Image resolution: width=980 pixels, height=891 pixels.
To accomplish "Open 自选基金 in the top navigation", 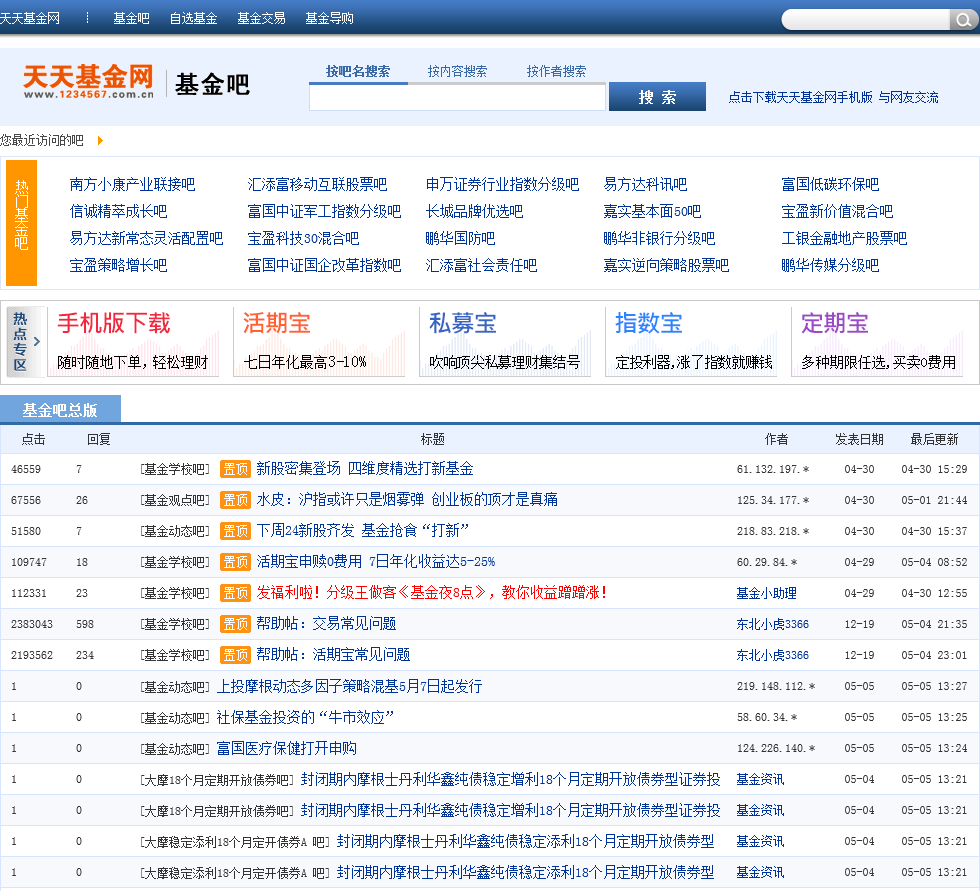I will pos(193,19).
